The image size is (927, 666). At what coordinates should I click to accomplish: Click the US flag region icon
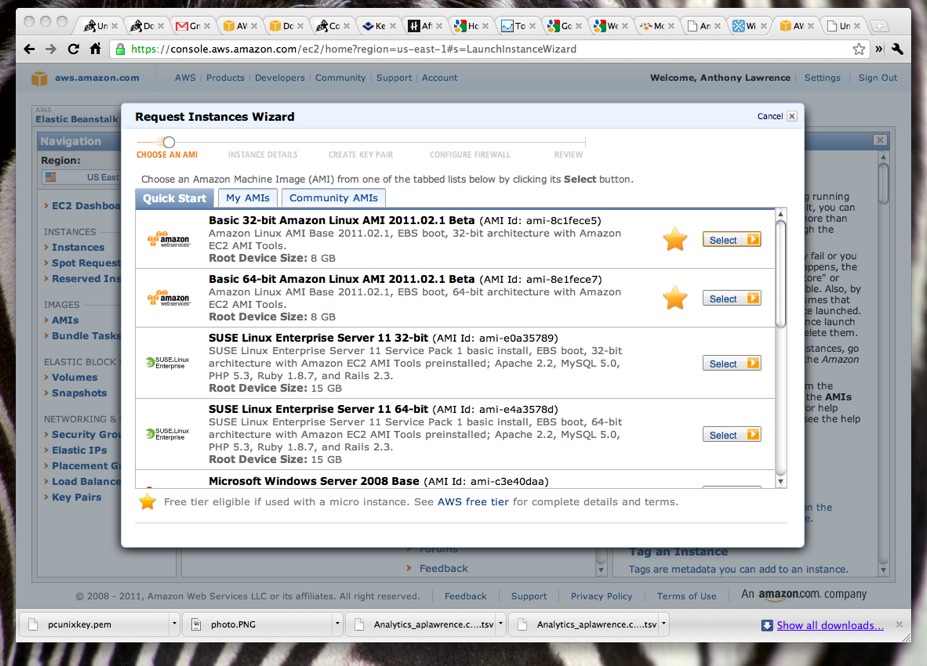(50, 177)
